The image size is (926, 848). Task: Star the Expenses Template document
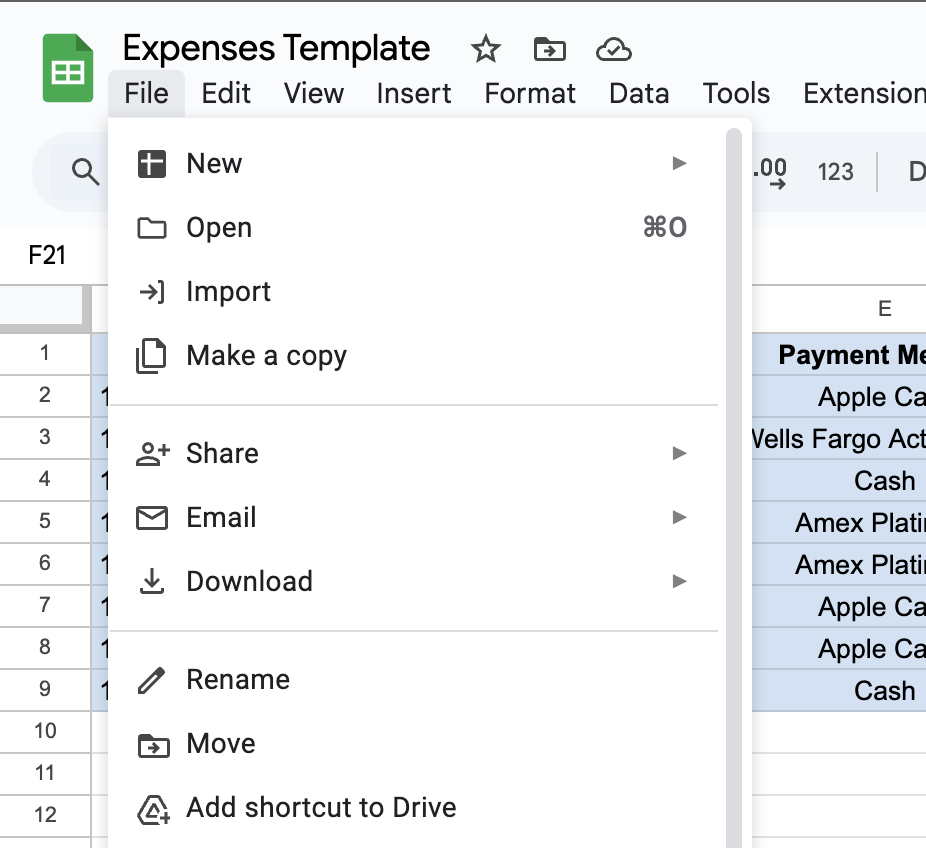[x=485, y=49]
